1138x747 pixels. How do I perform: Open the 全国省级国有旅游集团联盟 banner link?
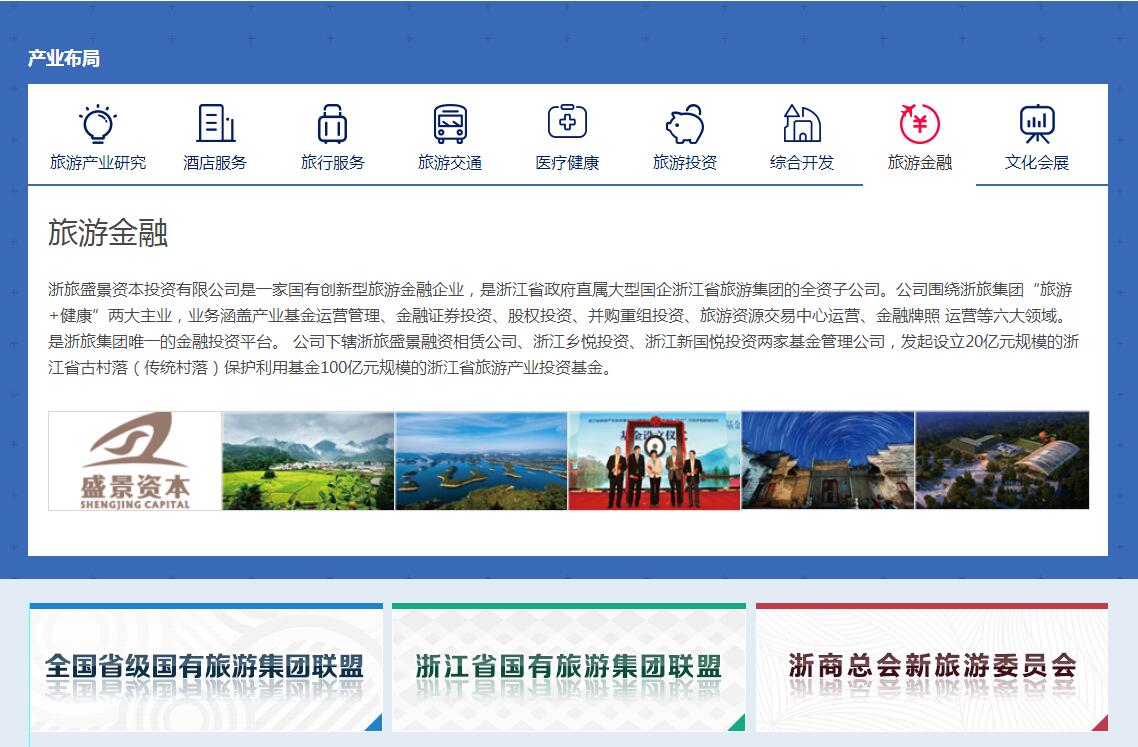pos(206,667)
